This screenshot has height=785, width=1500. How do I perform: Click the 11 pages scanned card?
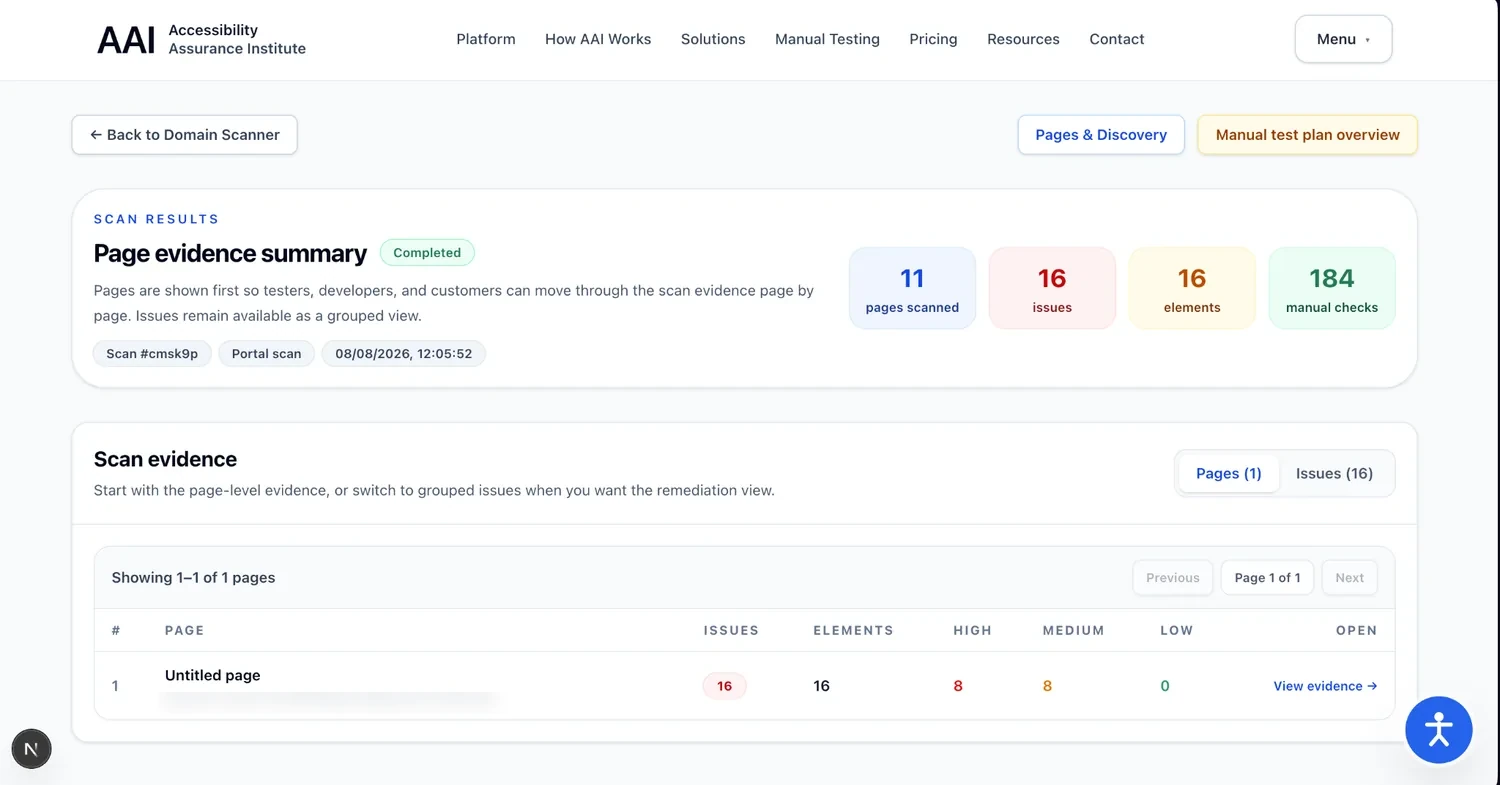tap(912, 288)
